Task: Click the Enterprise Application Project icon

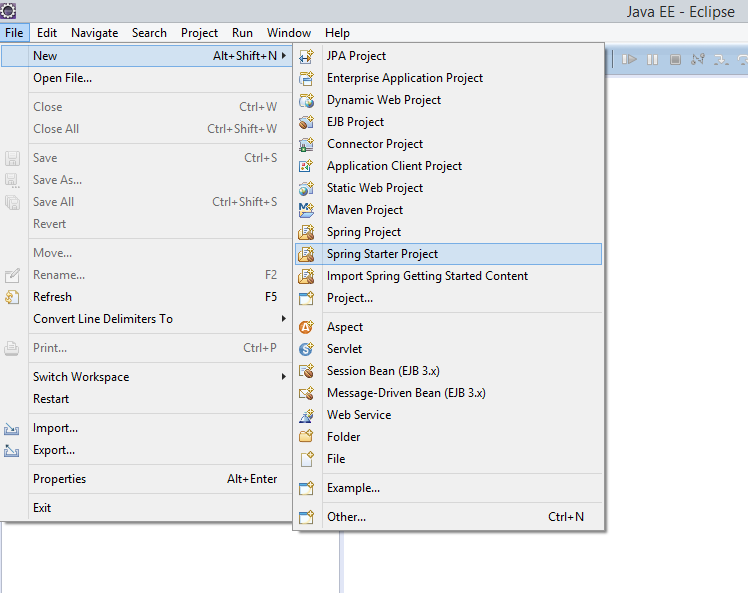Action: pos(306,78)
